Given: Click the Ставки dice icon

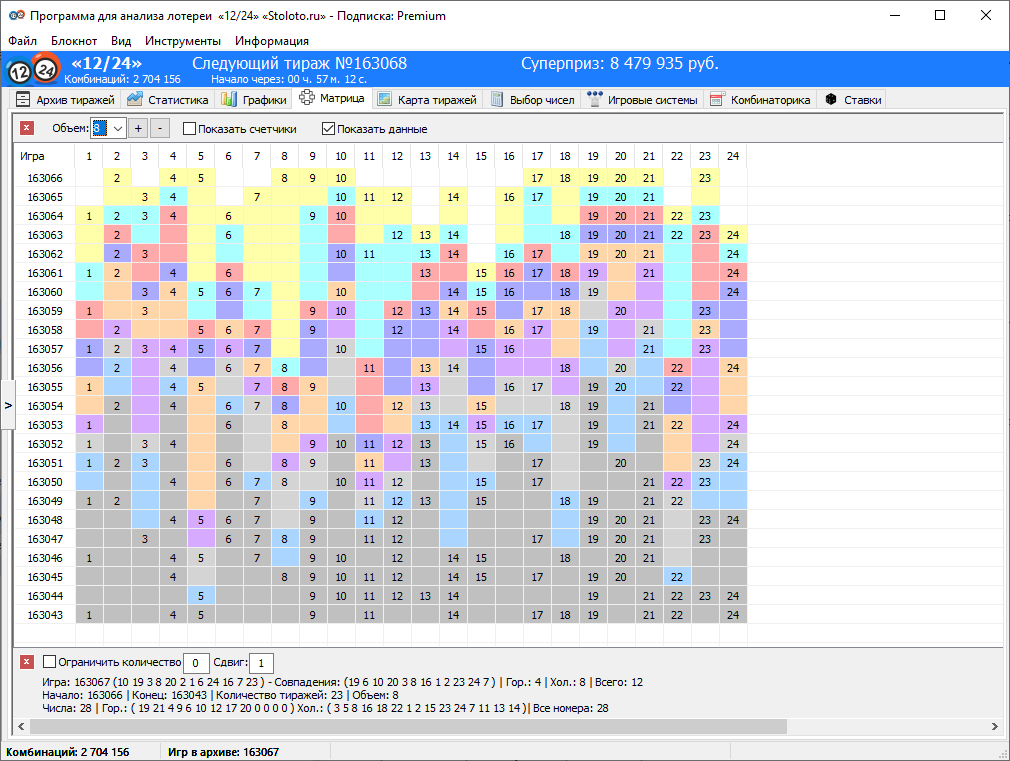Looking at the screenshot, I should pyautogui.click(x=831, y=100).
